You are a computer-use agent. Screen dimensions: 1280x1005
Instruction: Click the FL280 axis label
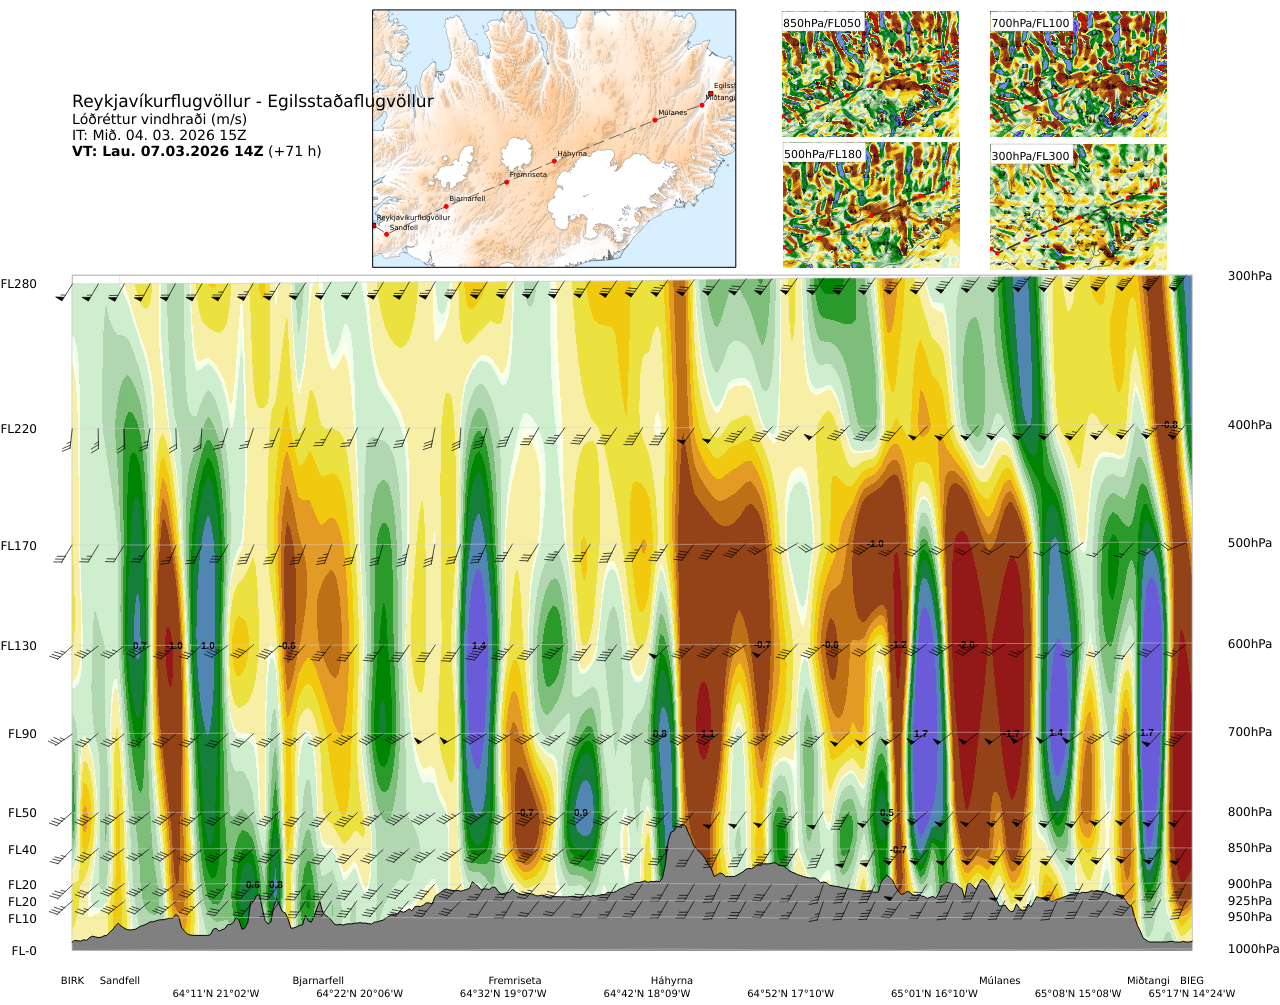pos(19,284)
